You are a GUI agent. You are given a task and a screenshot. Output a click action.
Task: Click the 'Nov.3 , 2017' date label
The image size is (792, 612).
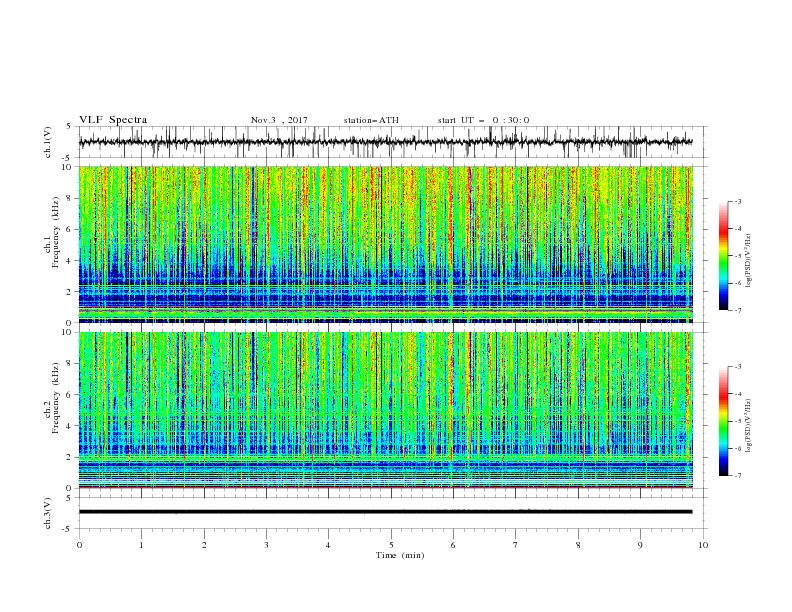pos(279,120)
